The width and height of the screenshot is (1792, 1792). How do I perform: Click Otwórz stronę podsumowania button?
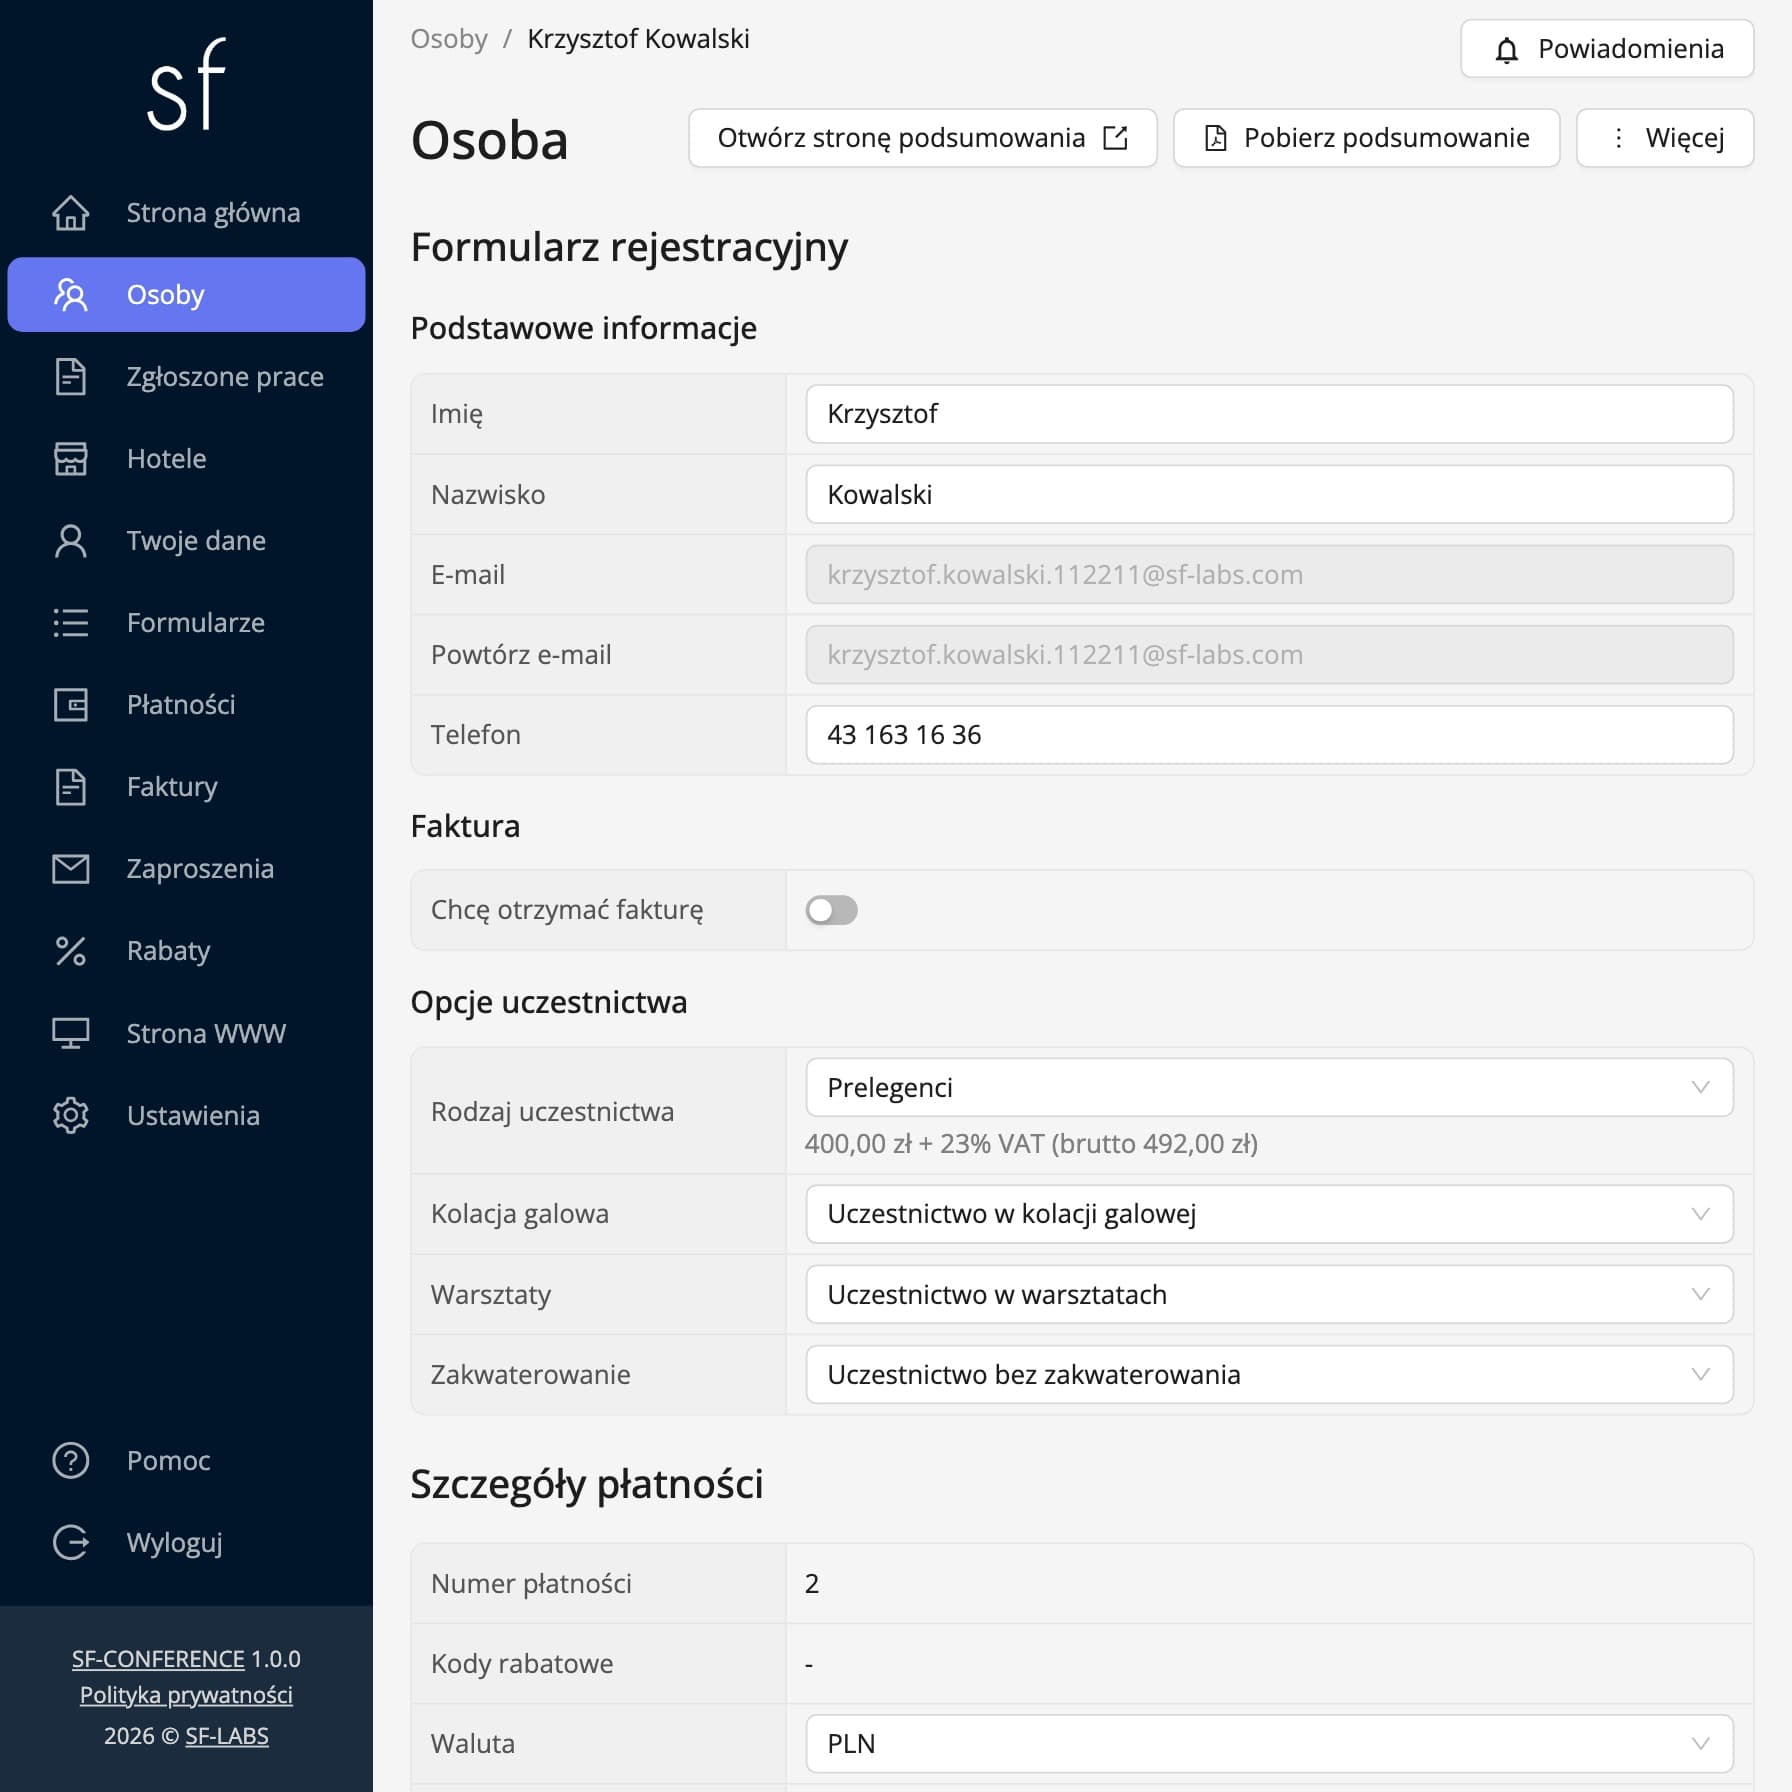pos(922,138)
